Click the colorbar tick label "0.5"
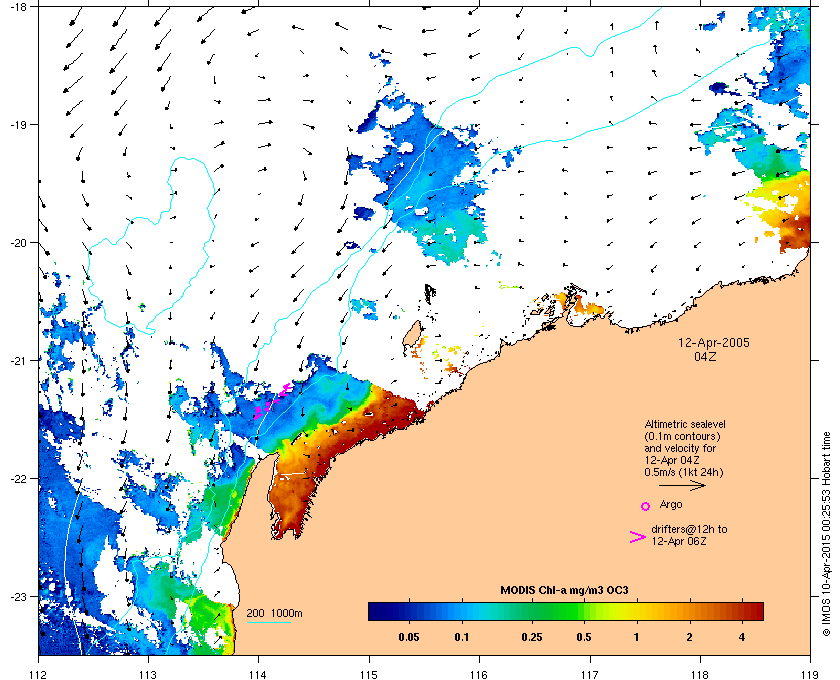The image size is (840, 680). pyautogui.click(x=584, y=638)
